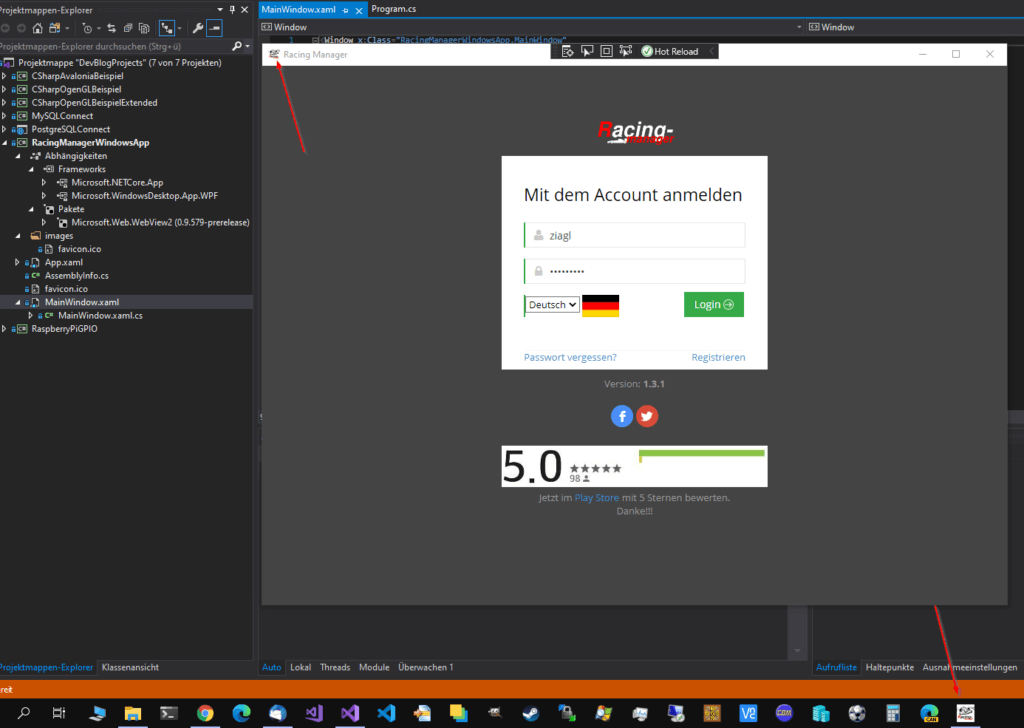Screen dimensions: 1024x728
Task: Click the Twitter icon below the version text
Action: [648, 416]
